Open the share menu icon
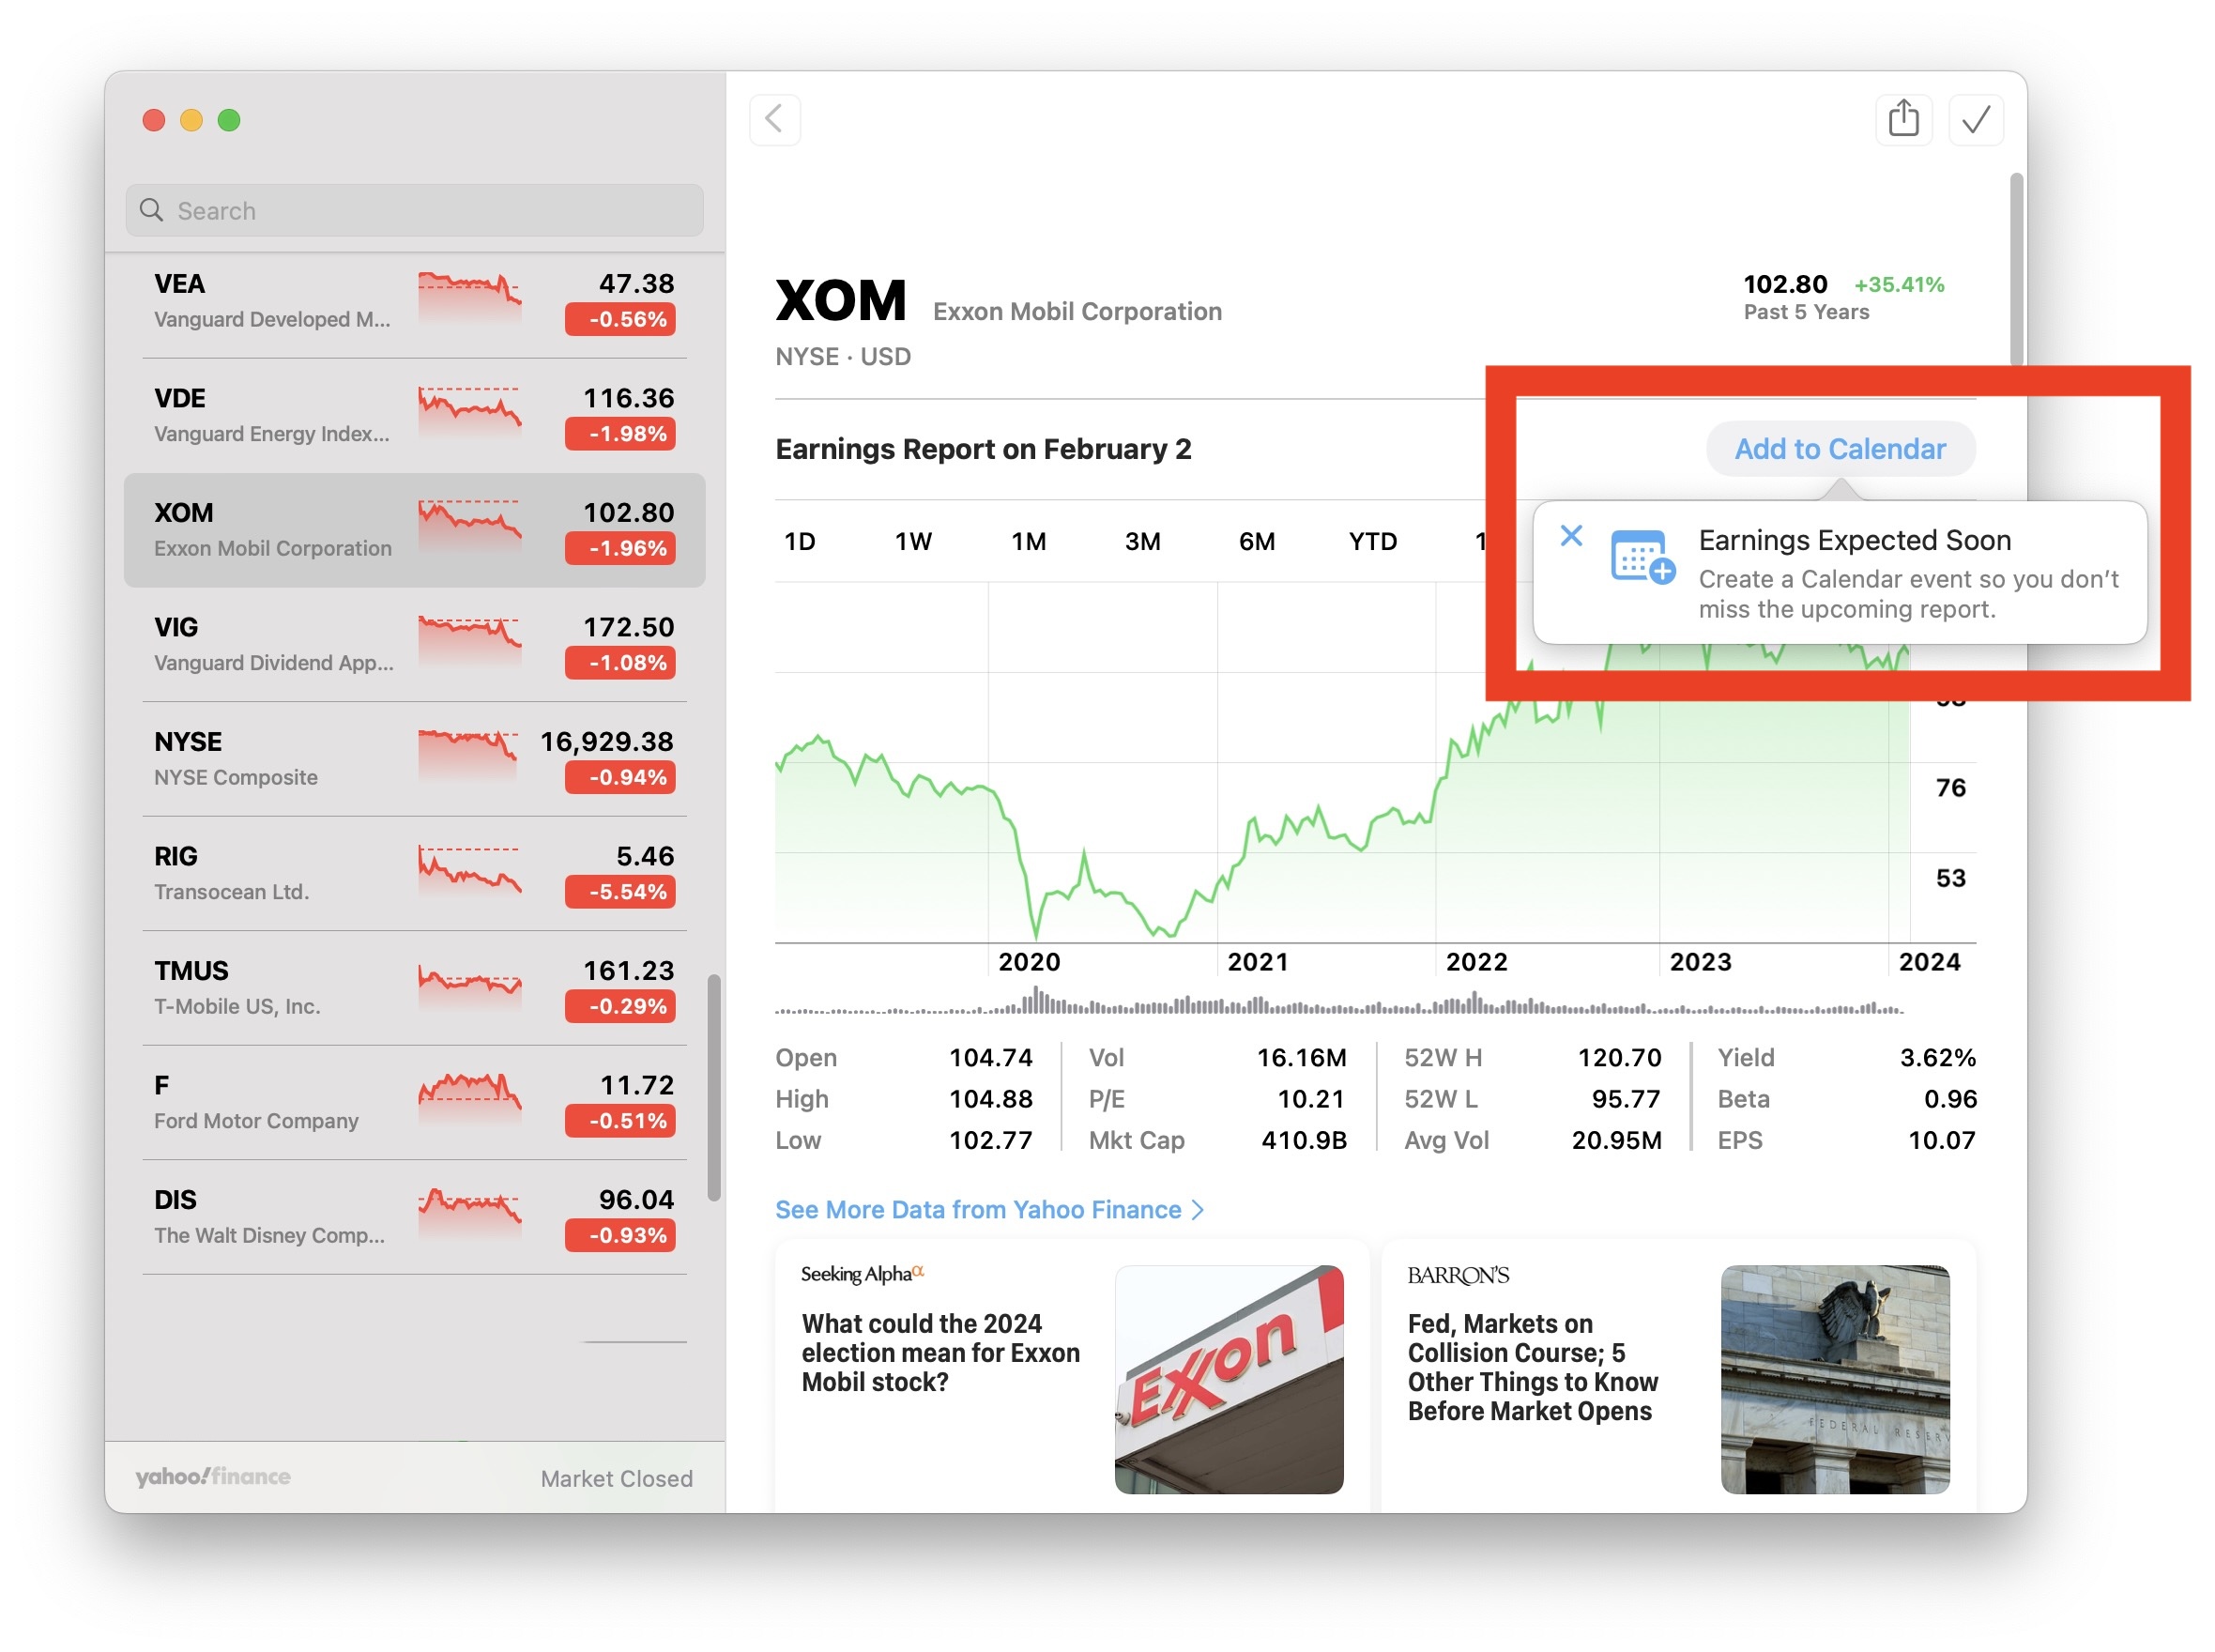Screen dimensions: 2215x1652 (x=1903, y=120)
